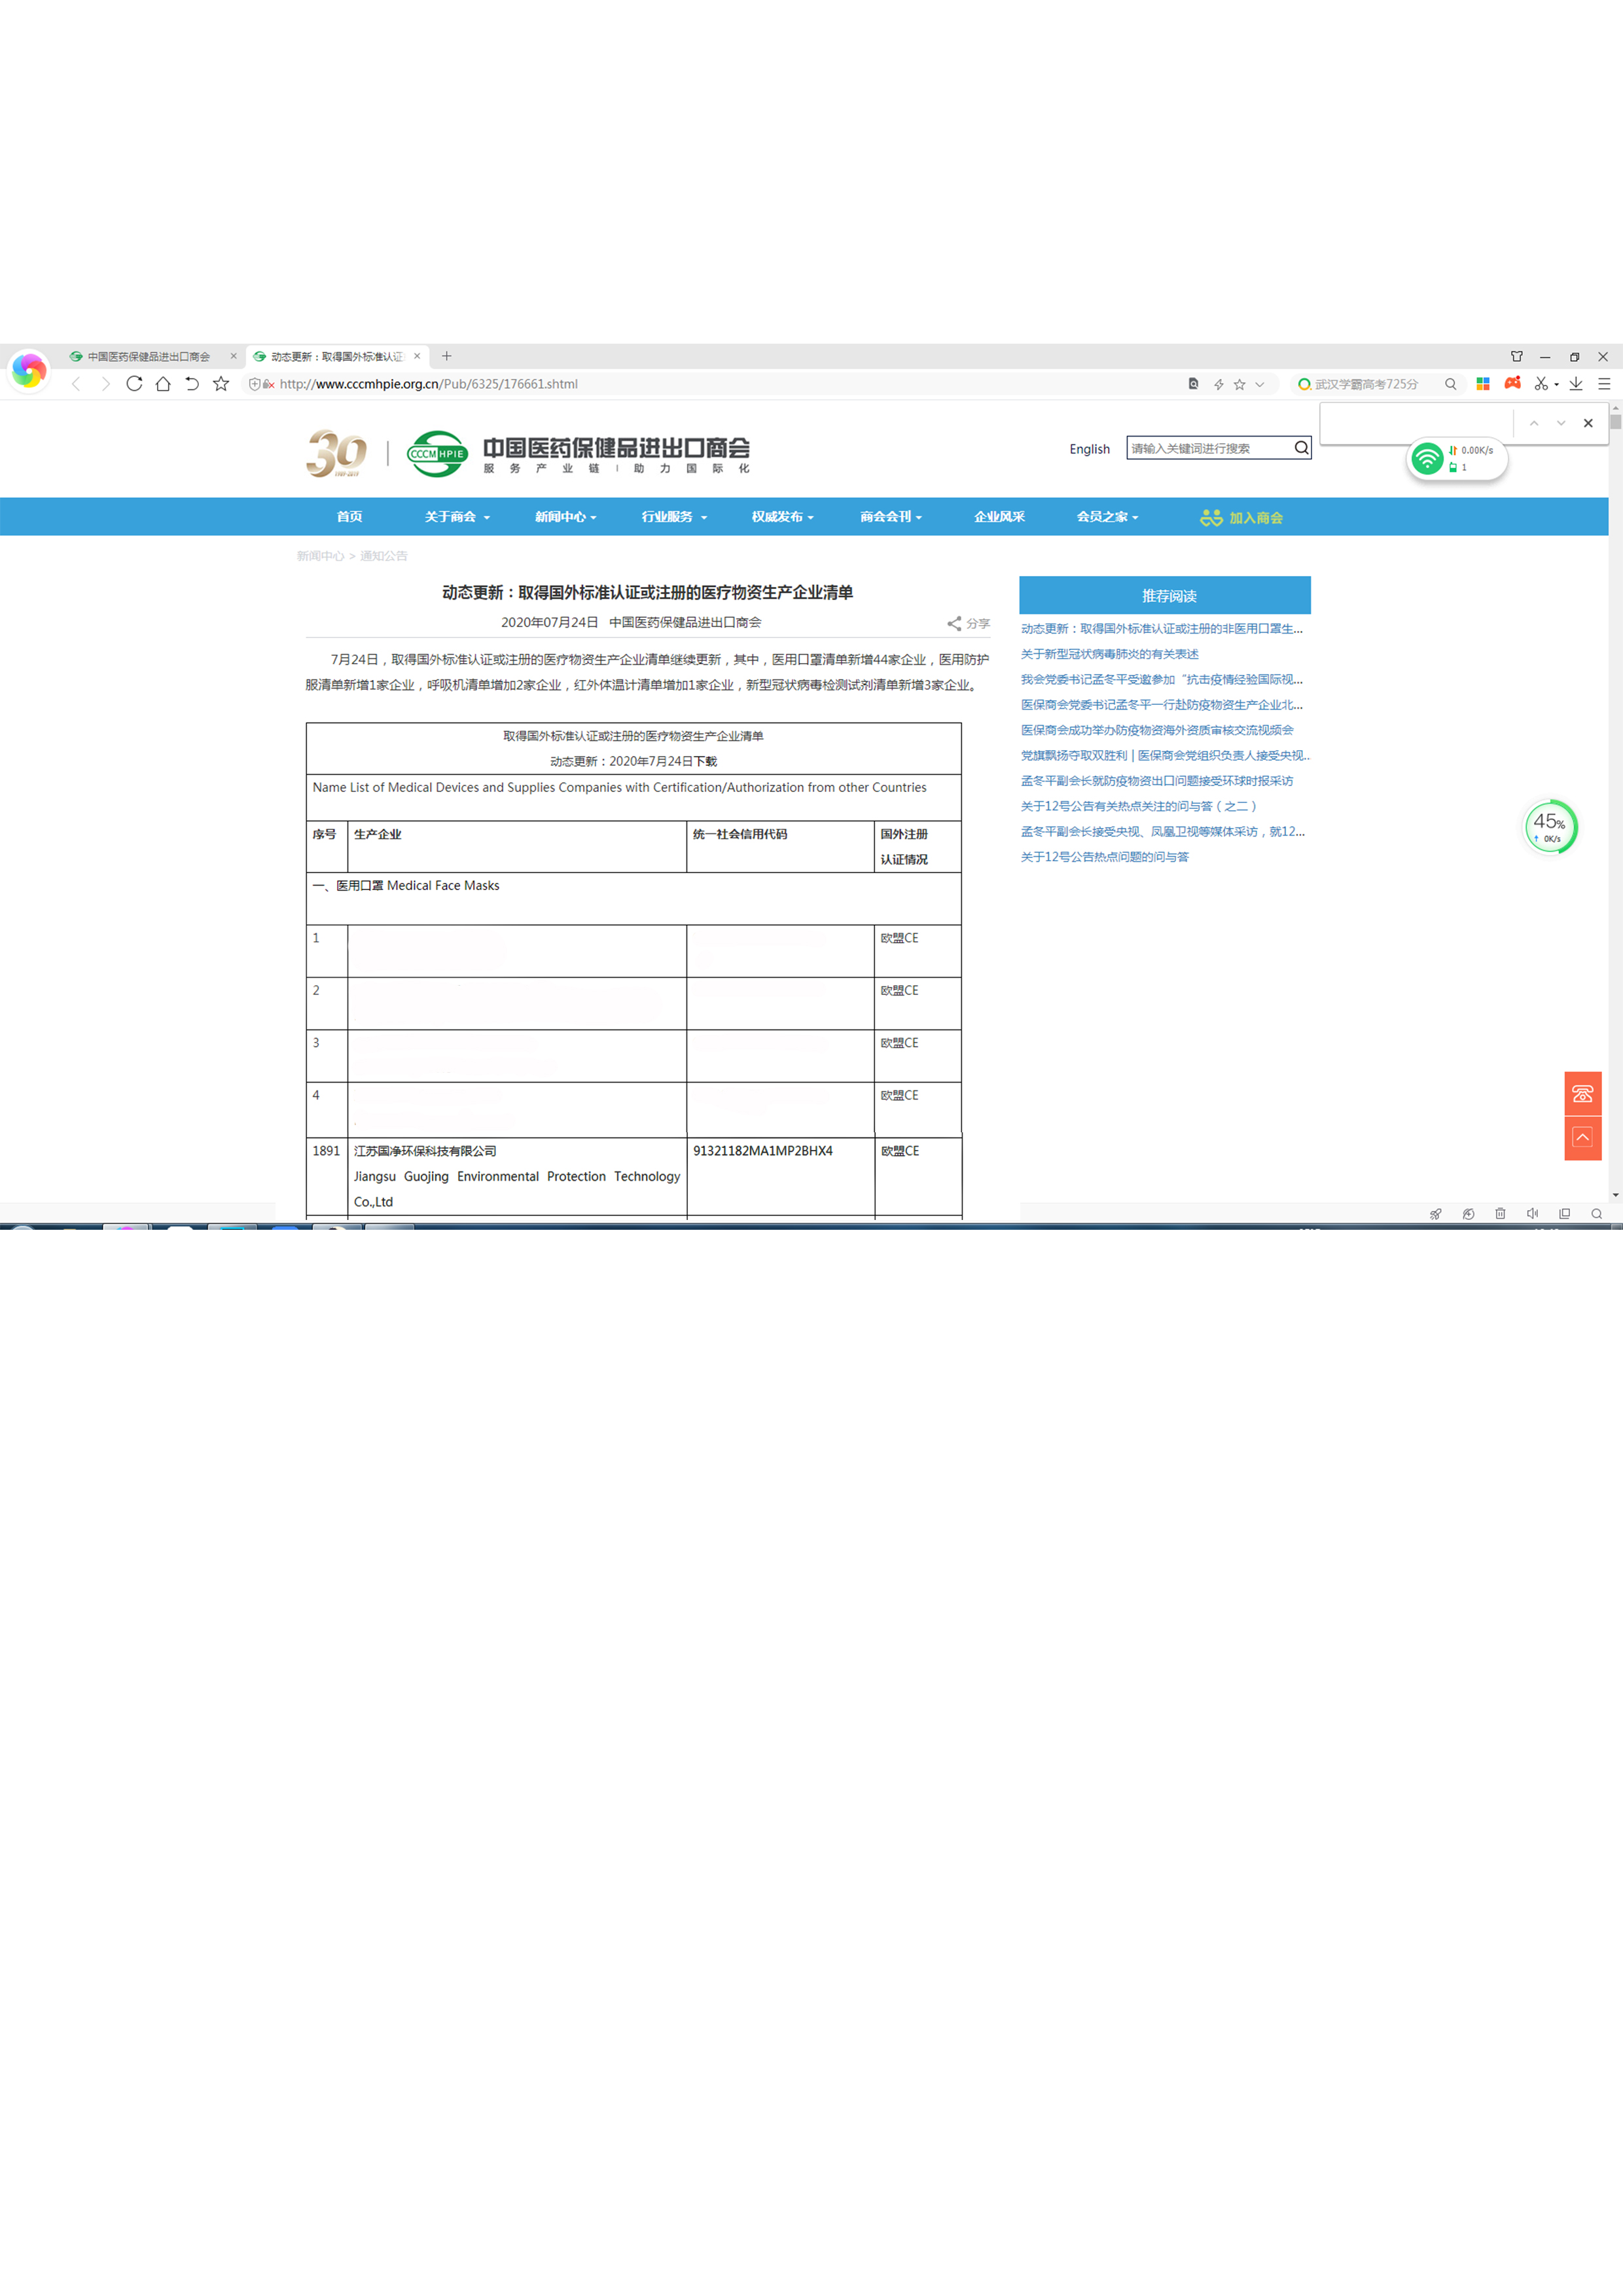This screenshot has width=1623, height=2296.
Task: Click the green WiFi speed widget
Action: point(1457,459)
